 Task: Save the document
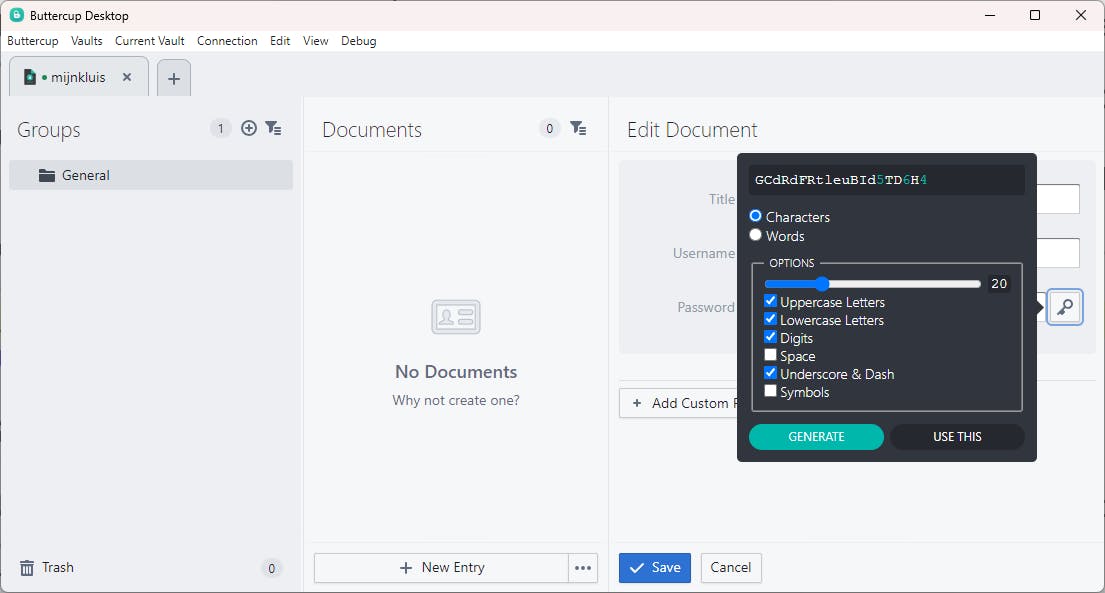click(655, 568)
